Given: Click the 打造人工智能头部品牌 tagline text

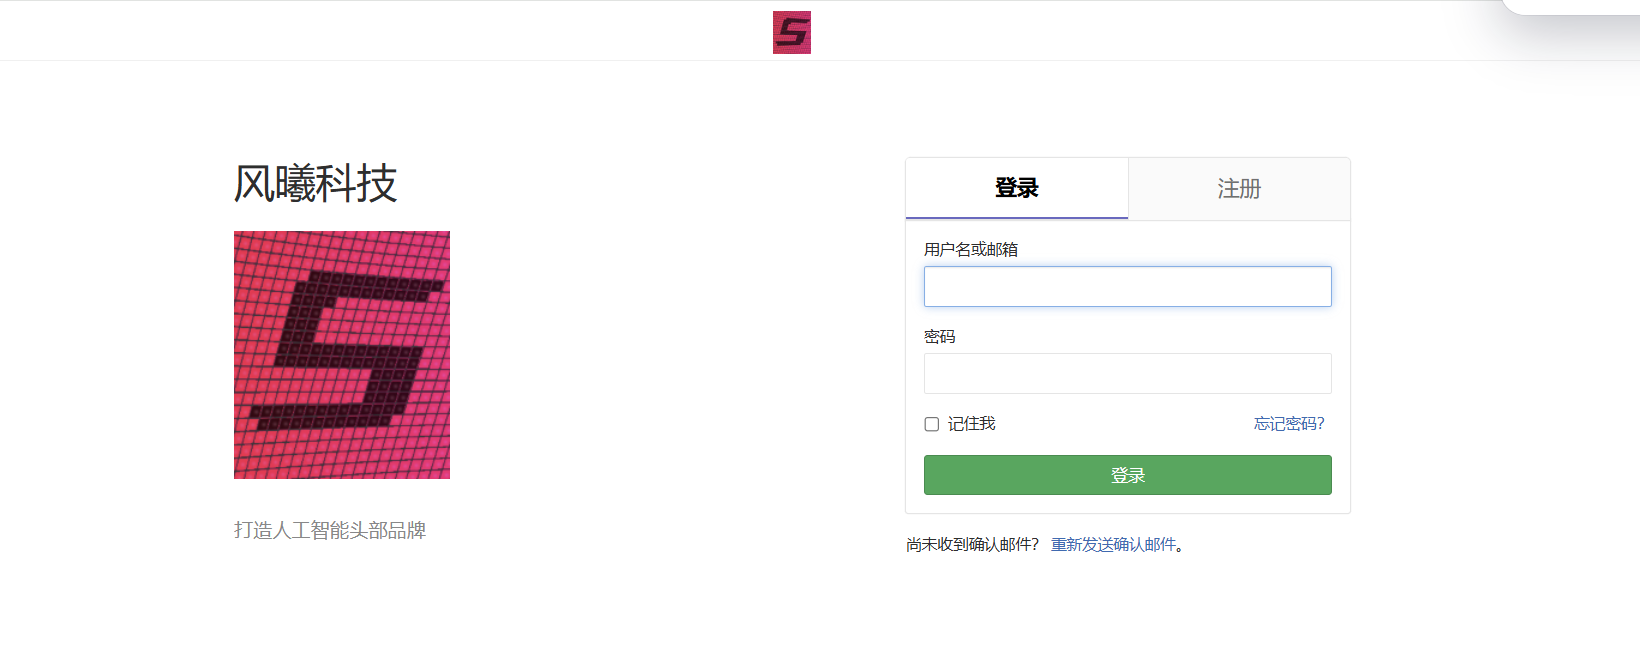Looking at the screenshot, I should 330,530.
